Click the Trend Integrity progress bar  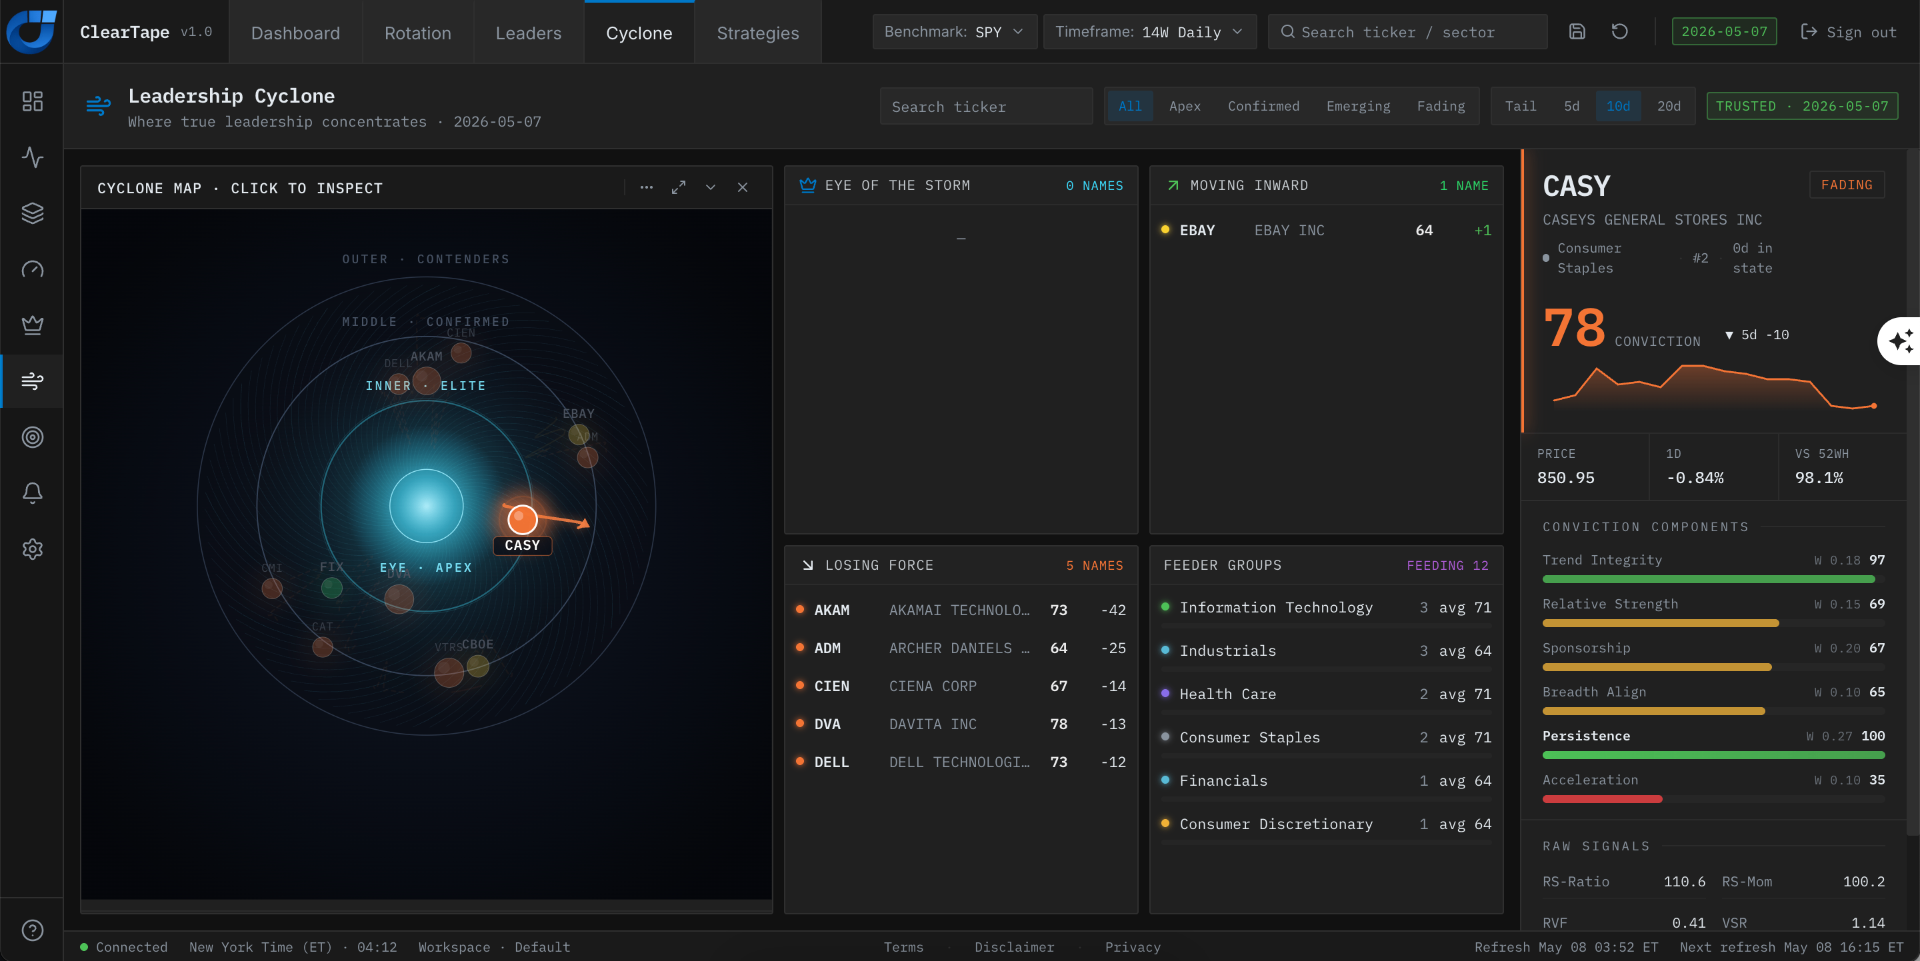(x=1713, y=579)
